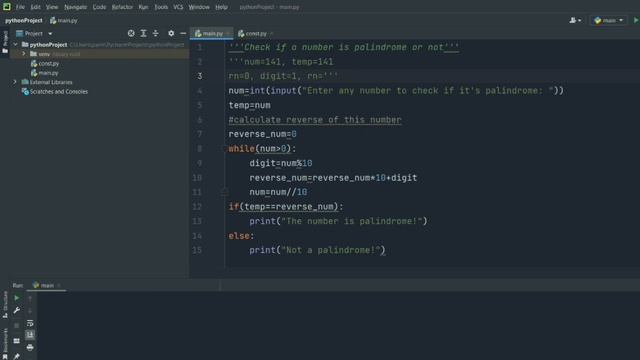The width and height of the screenshot is (640, 360).
Task: Collapse all items in Project panel toolbar
Action: tap(156, 33)
